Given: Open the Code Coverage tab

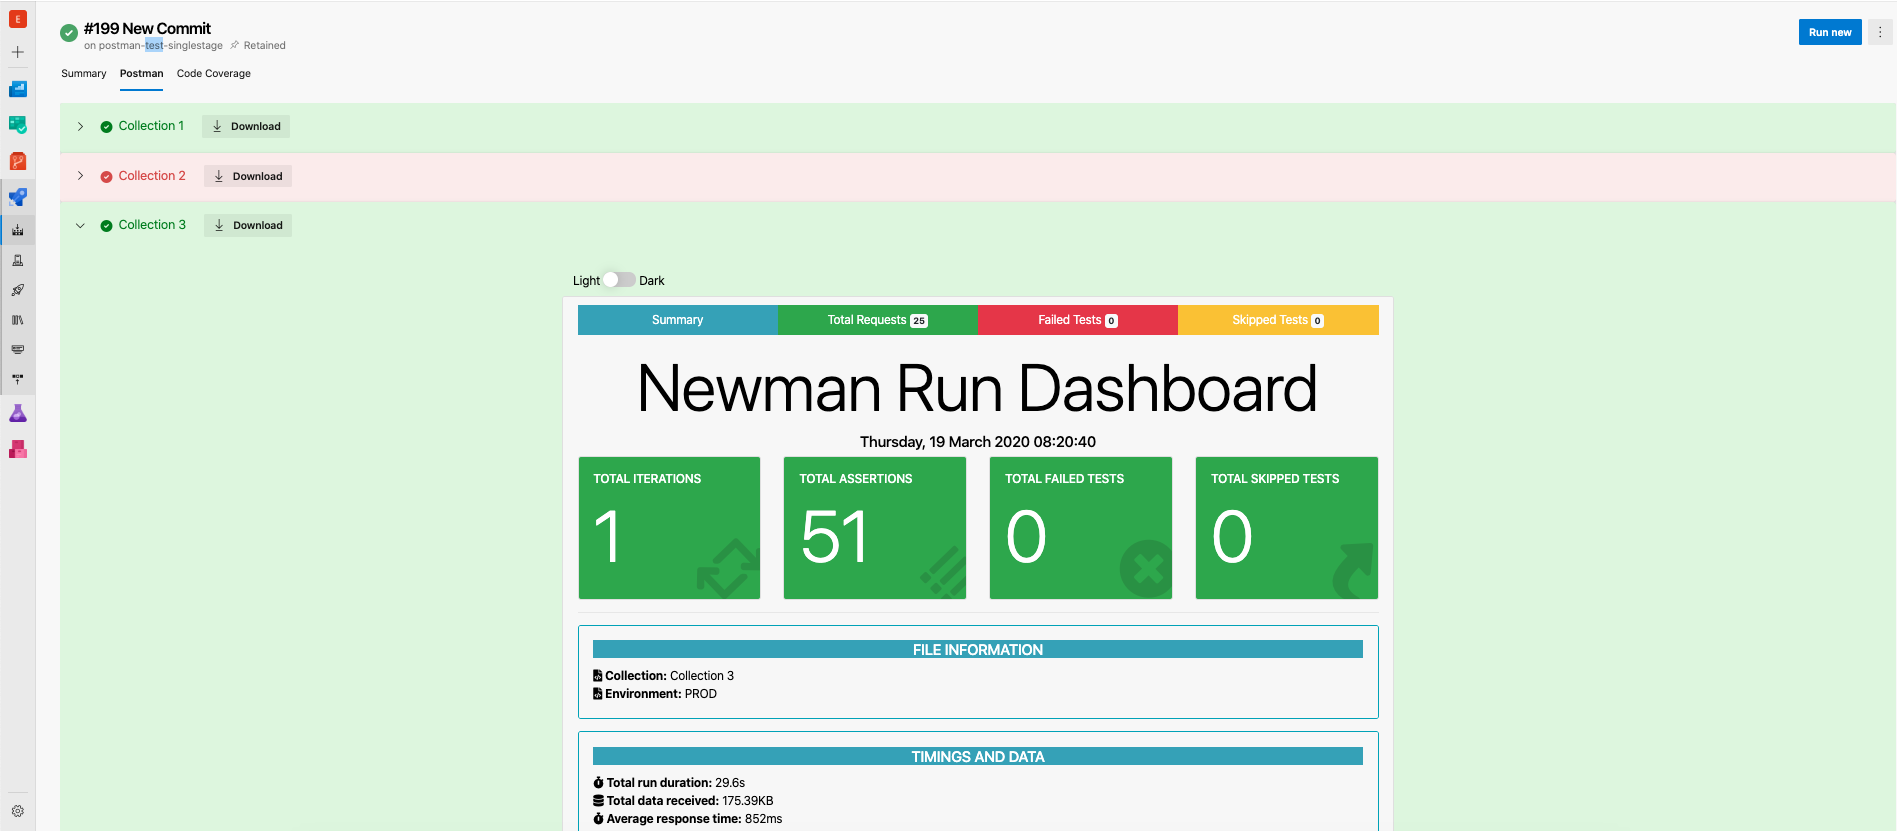Looking at the screenshot, I should (214, 73).
